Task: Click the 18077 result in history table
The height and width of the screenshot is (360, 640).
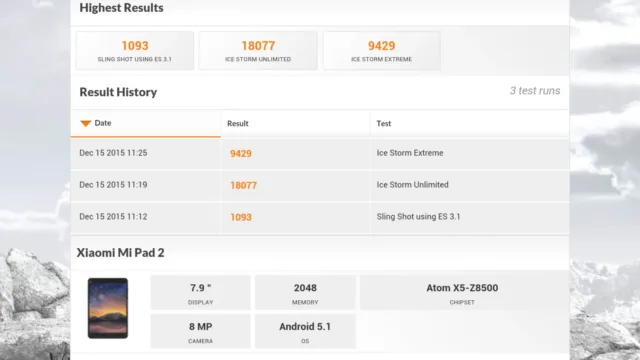Action: click(243, 185)
